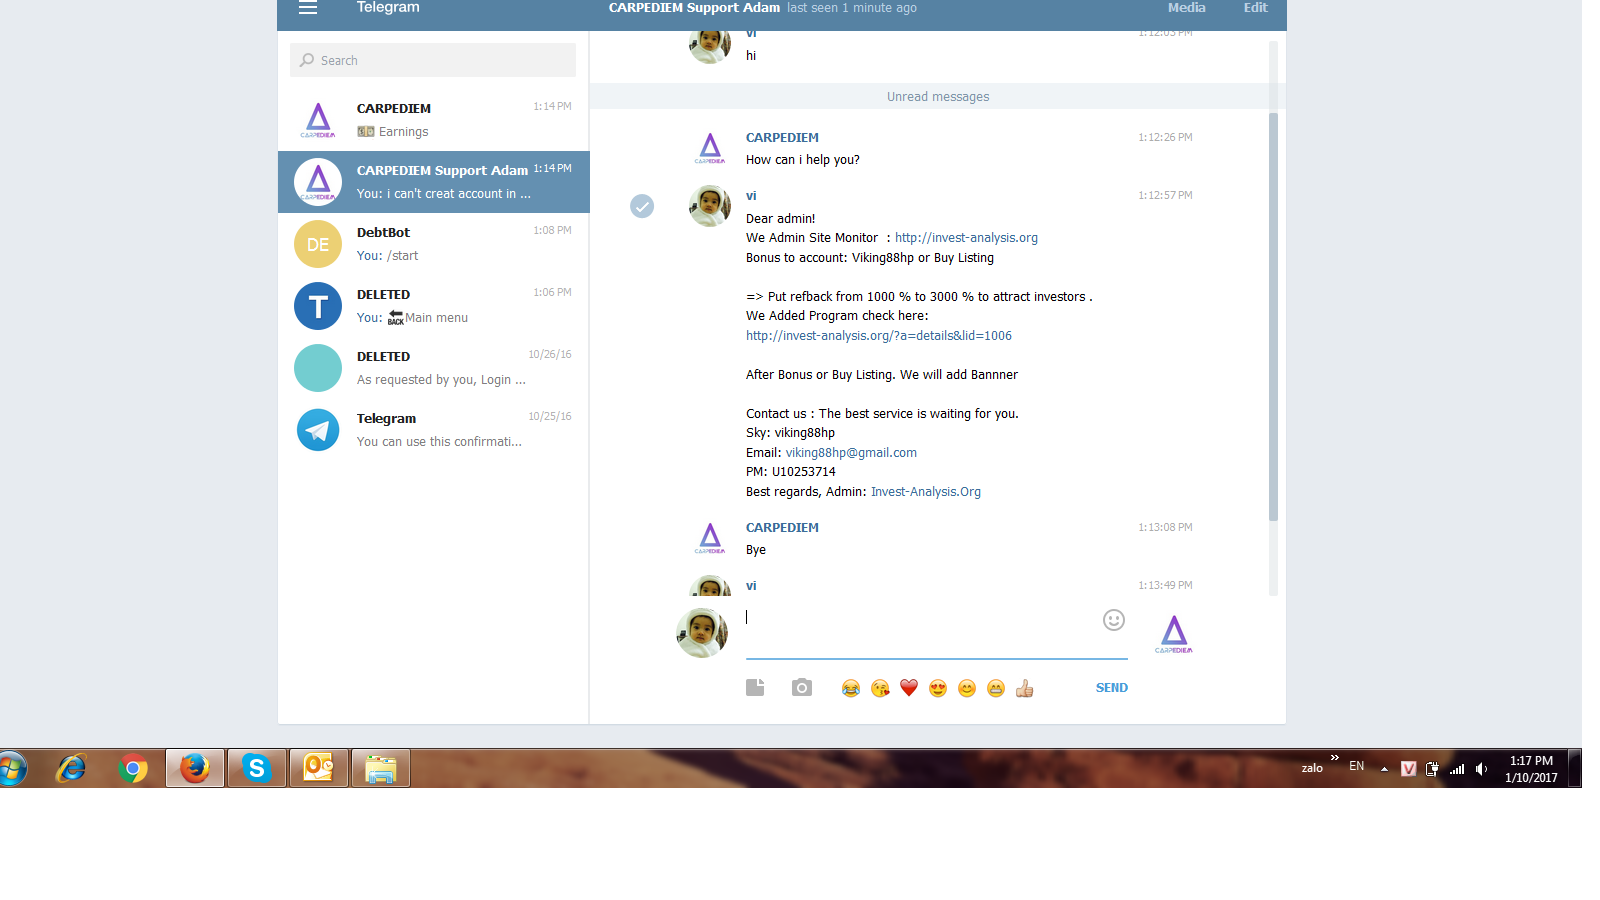Insert the tears of joy emoji

[x=851, y=688]
